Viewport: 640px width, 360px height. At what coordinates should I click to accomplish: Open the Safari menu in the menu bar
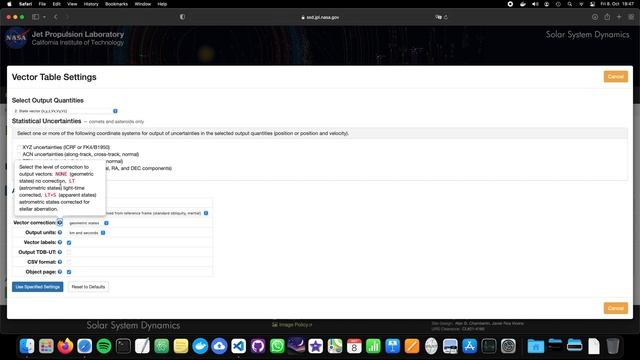[25, 4]
